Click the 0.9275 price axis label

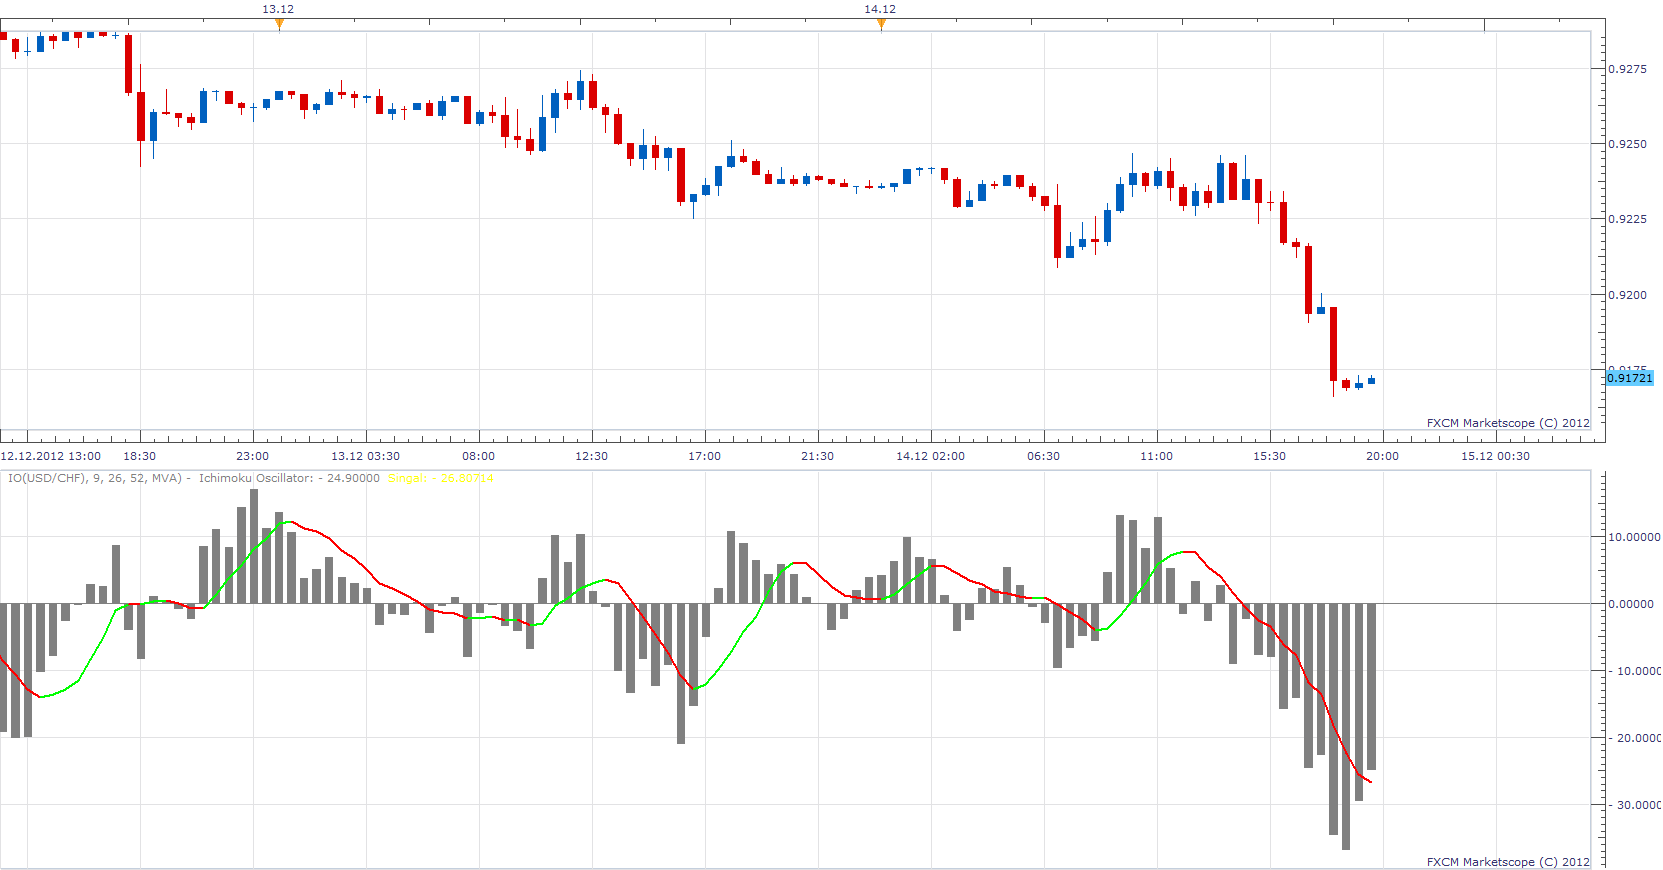(x=1627, y=69)
